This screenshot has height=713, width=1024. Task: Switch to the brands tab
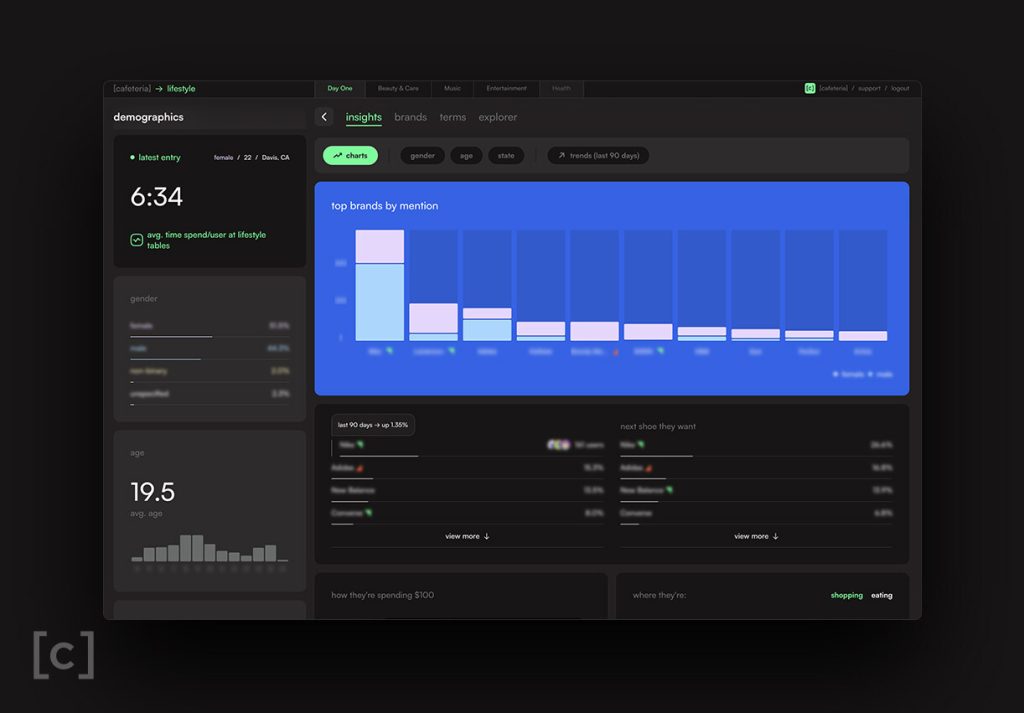(x=411, y=117)
